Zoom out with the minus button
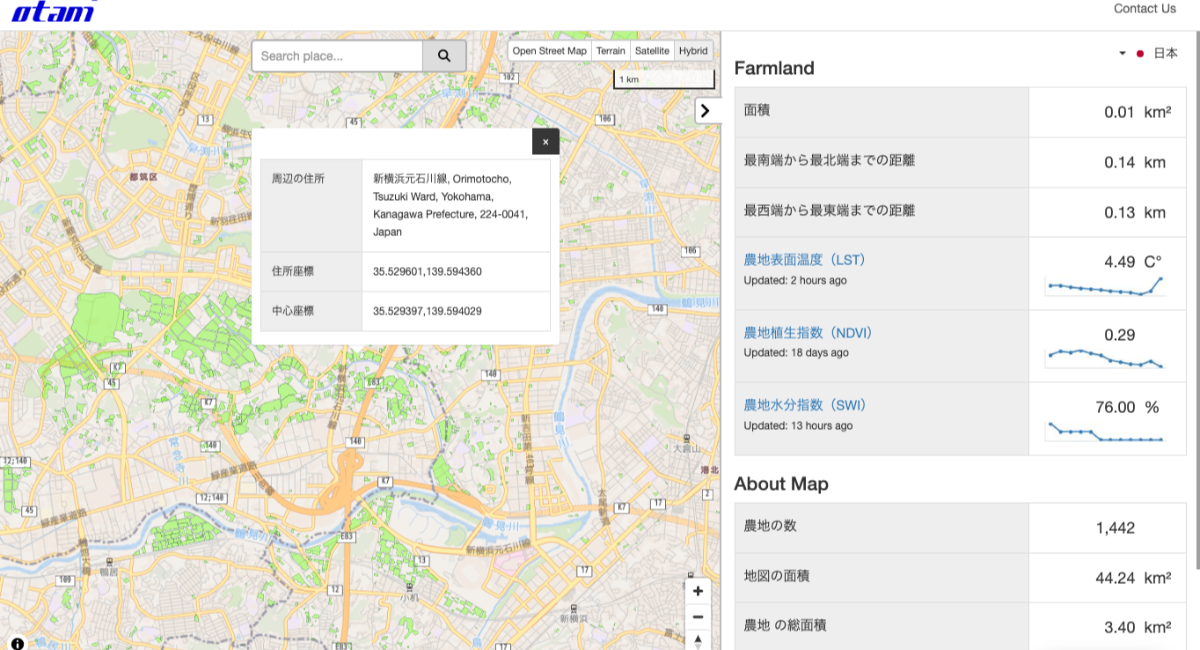 pyautogui.click(x=698, y=617)
